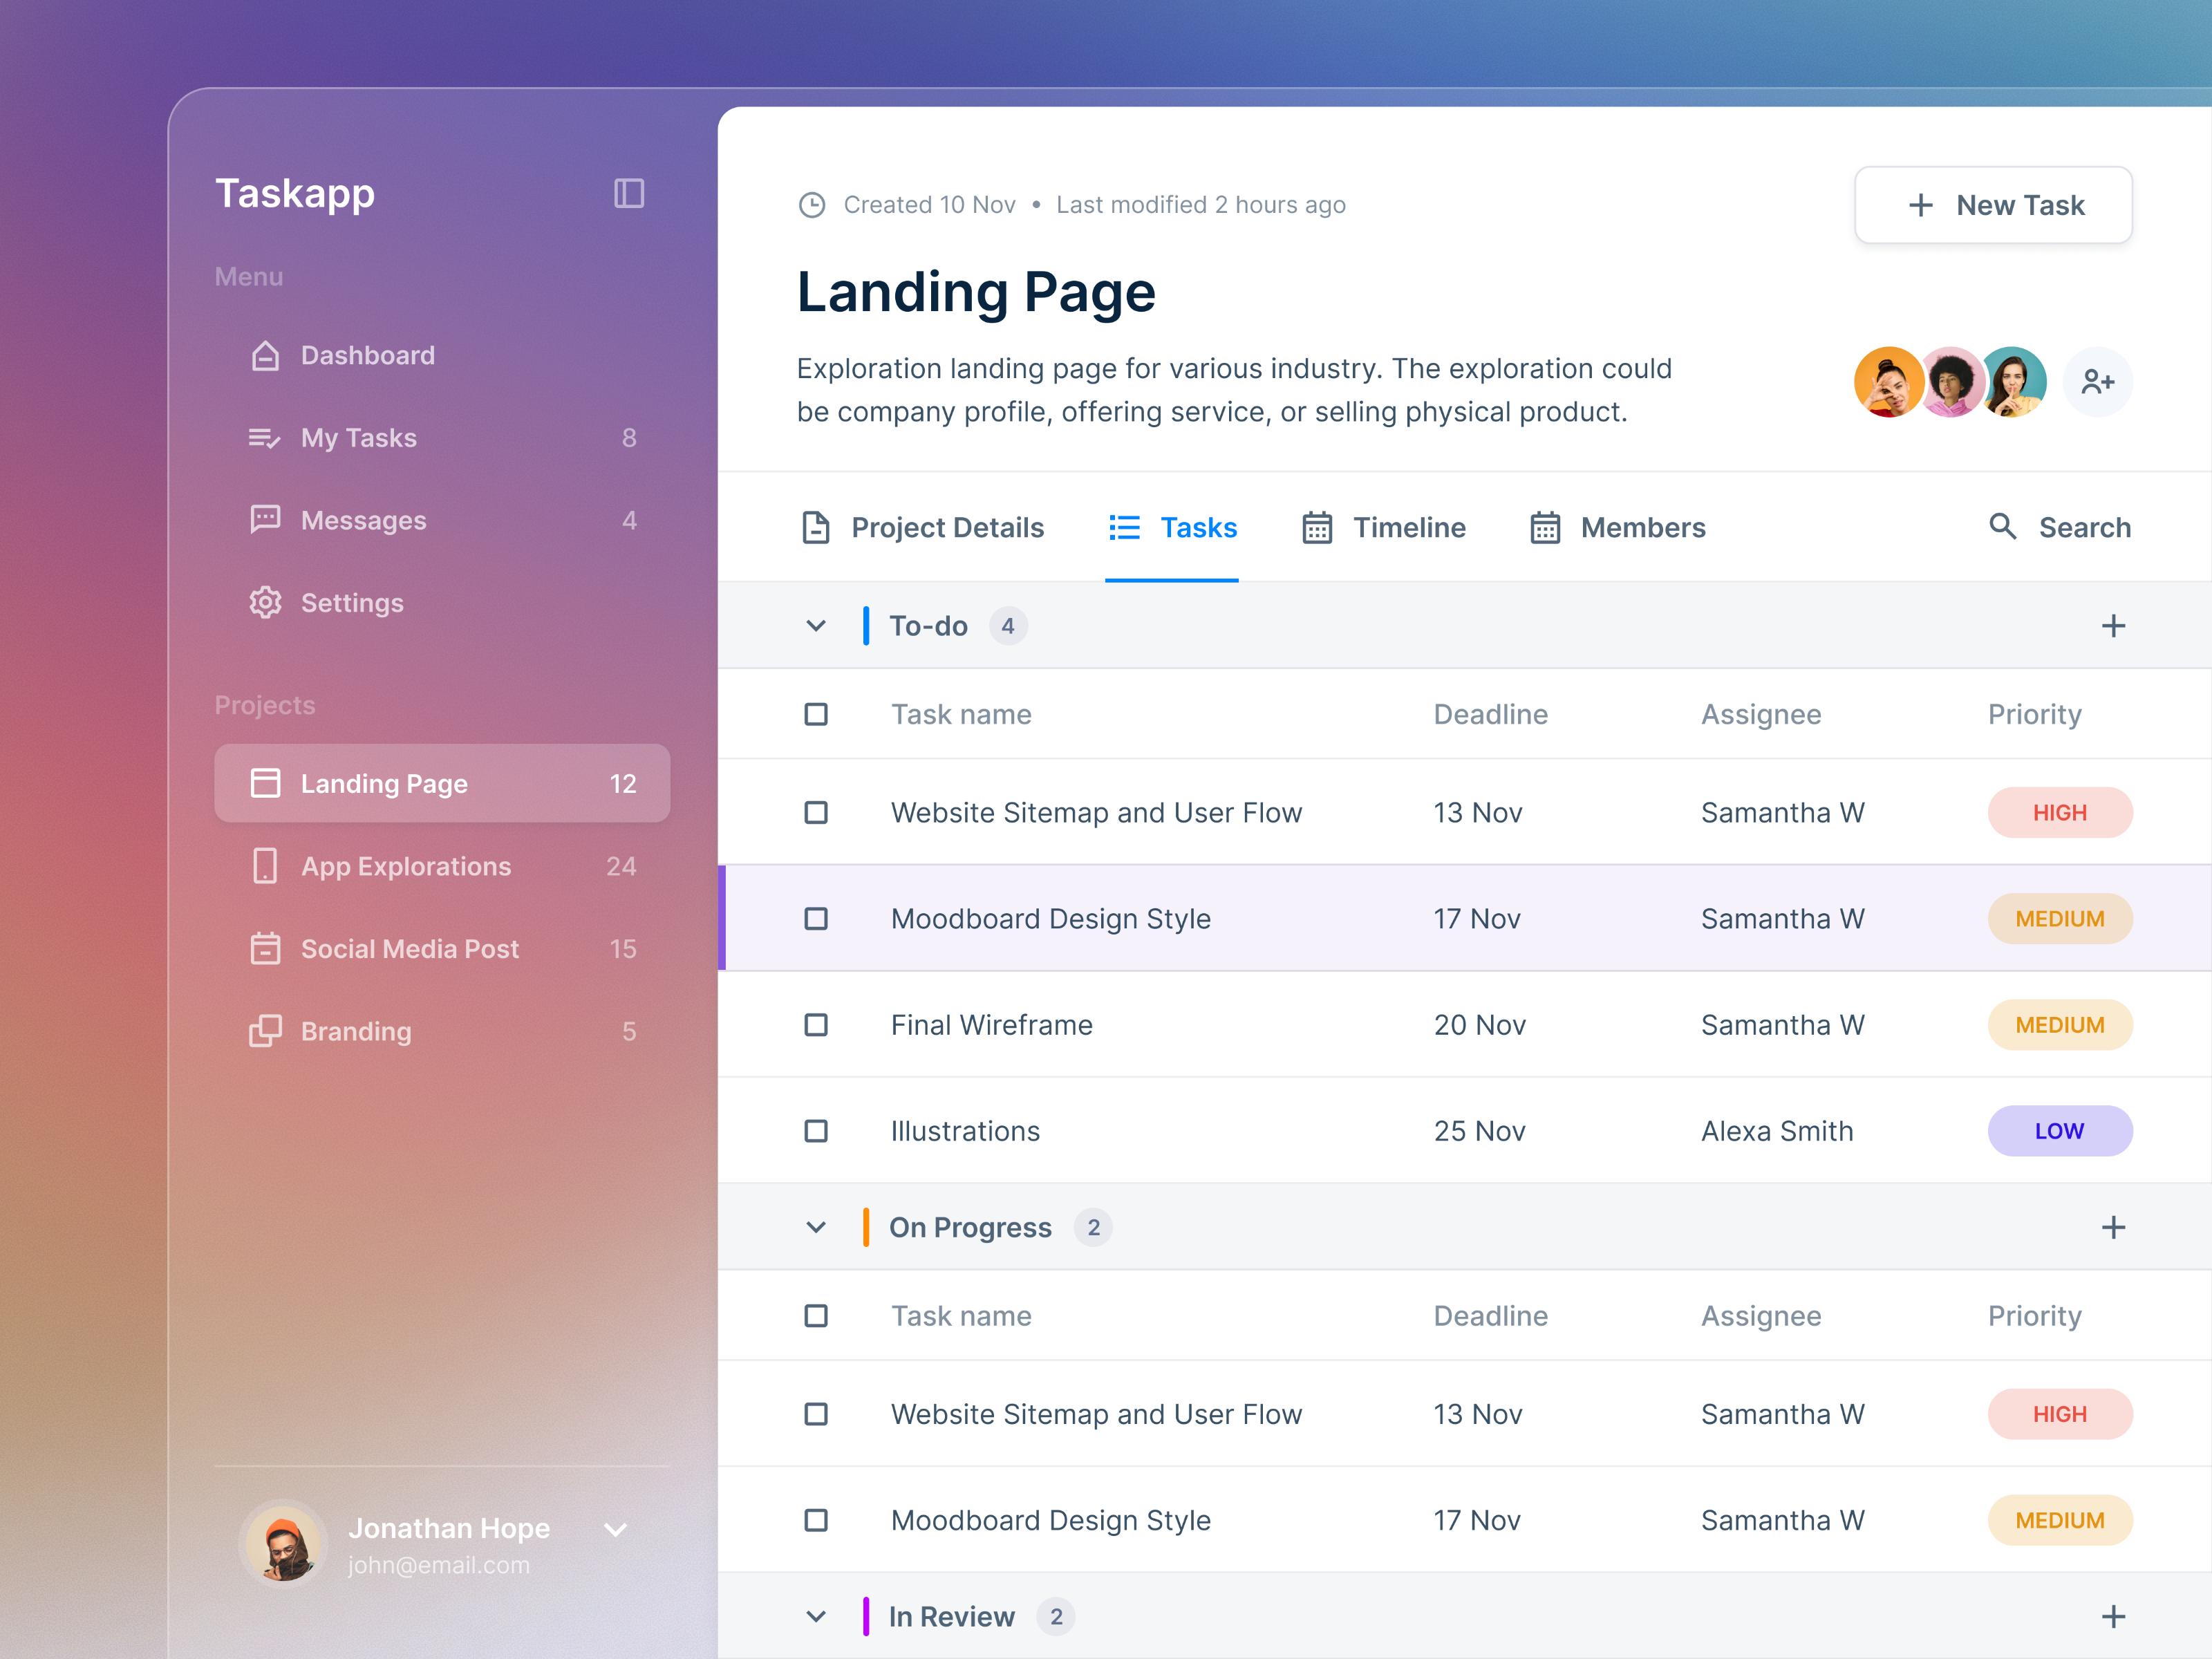
Task: Add a task to In Review with plus icon
Action: tap(2113, 1616)
